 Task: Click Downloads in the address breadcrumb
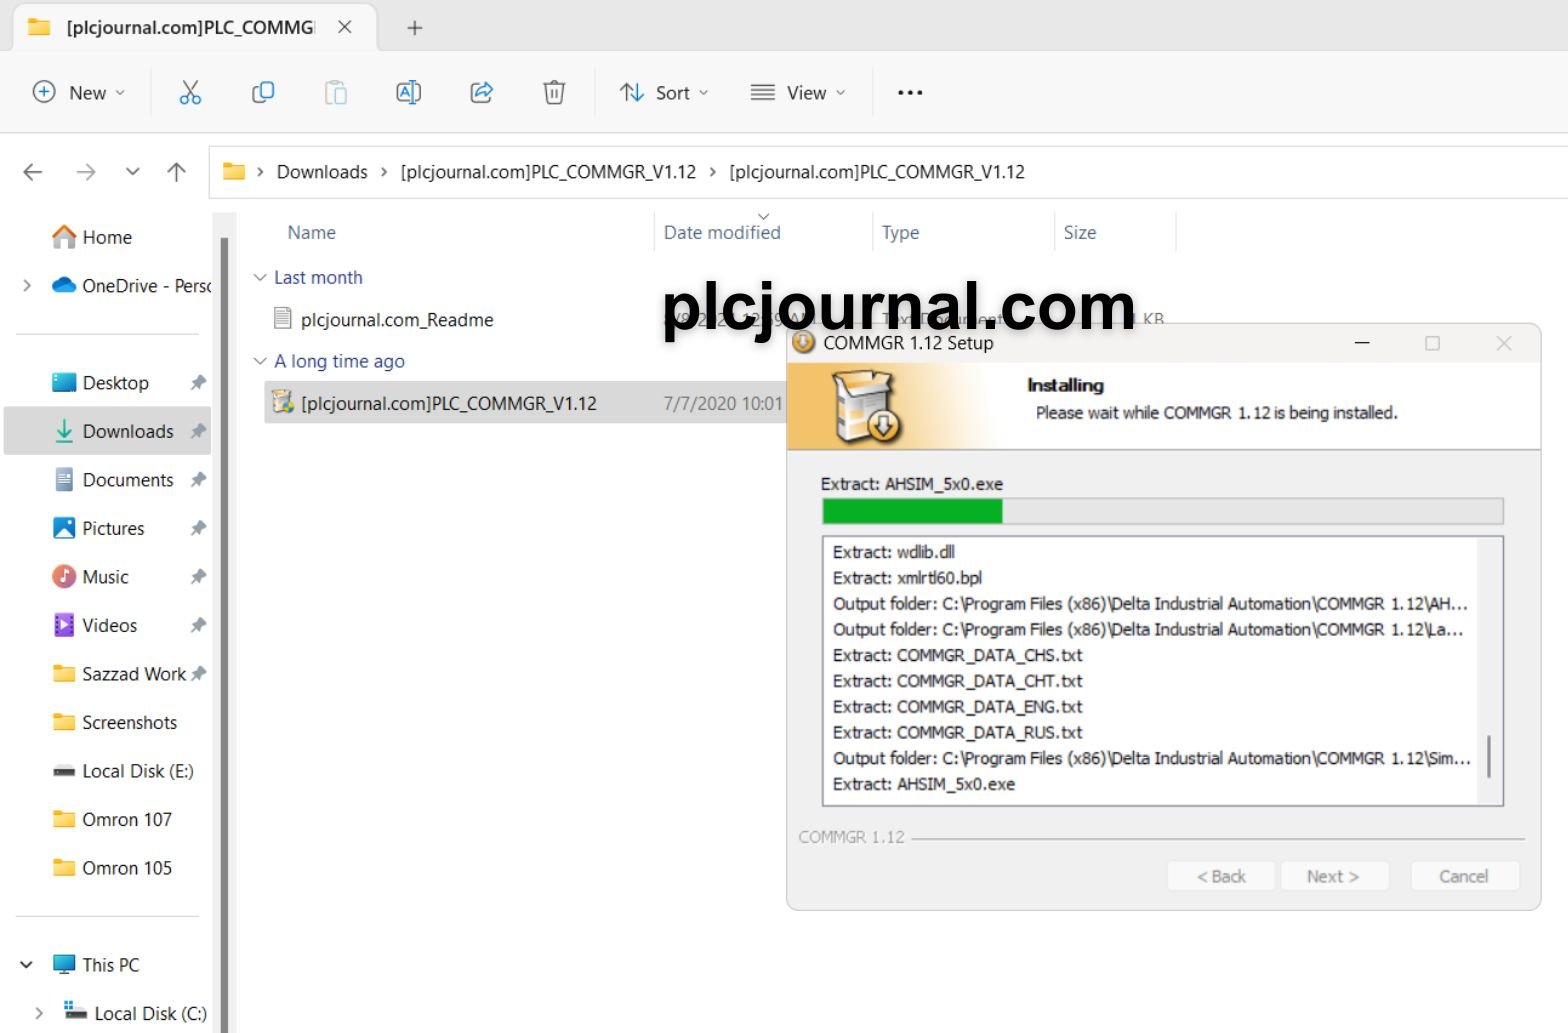tap(322, 172)
